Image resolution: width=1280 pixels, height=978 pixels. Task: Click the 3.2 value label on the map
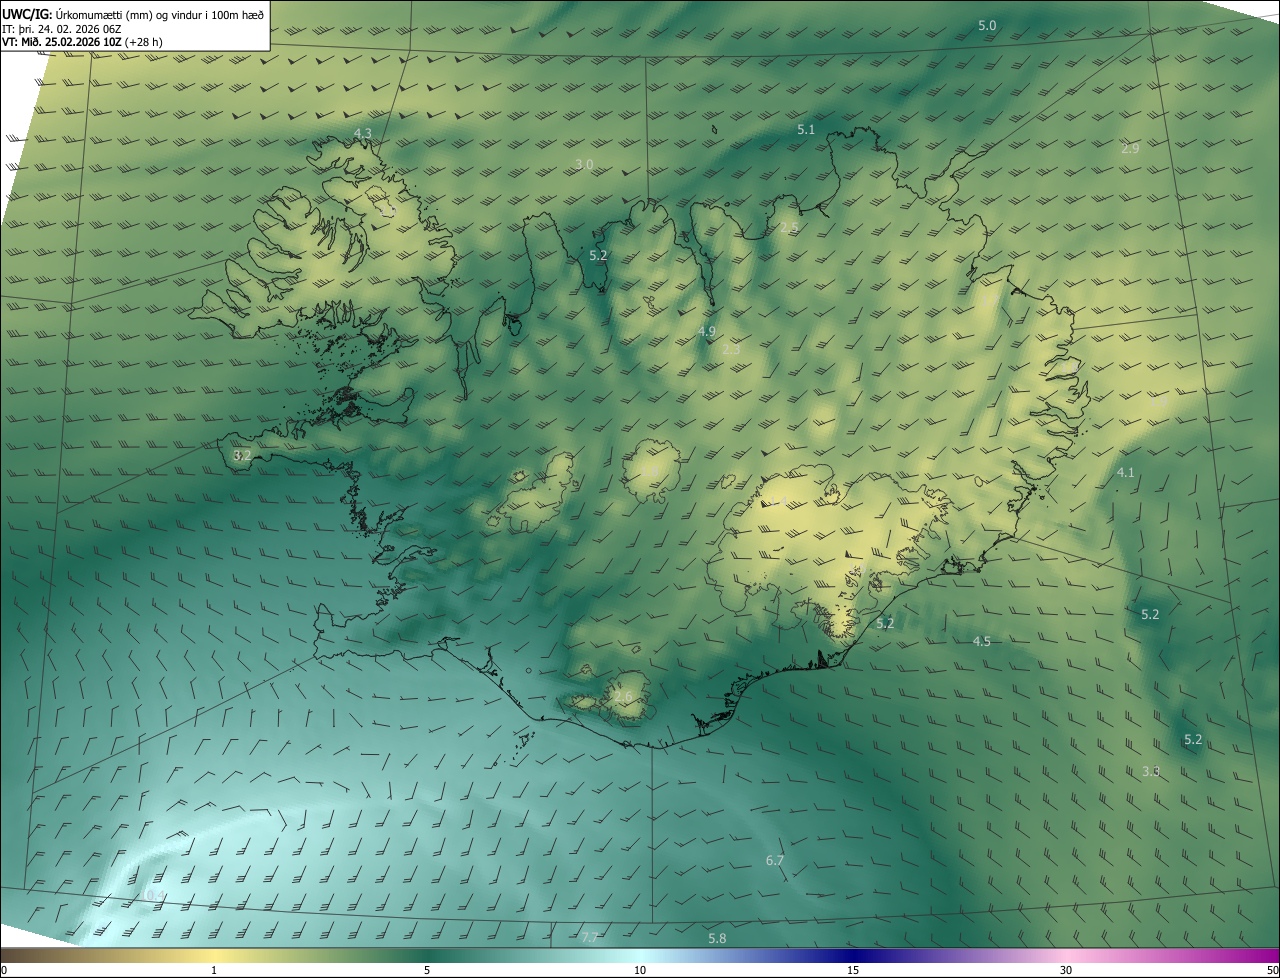242,455
